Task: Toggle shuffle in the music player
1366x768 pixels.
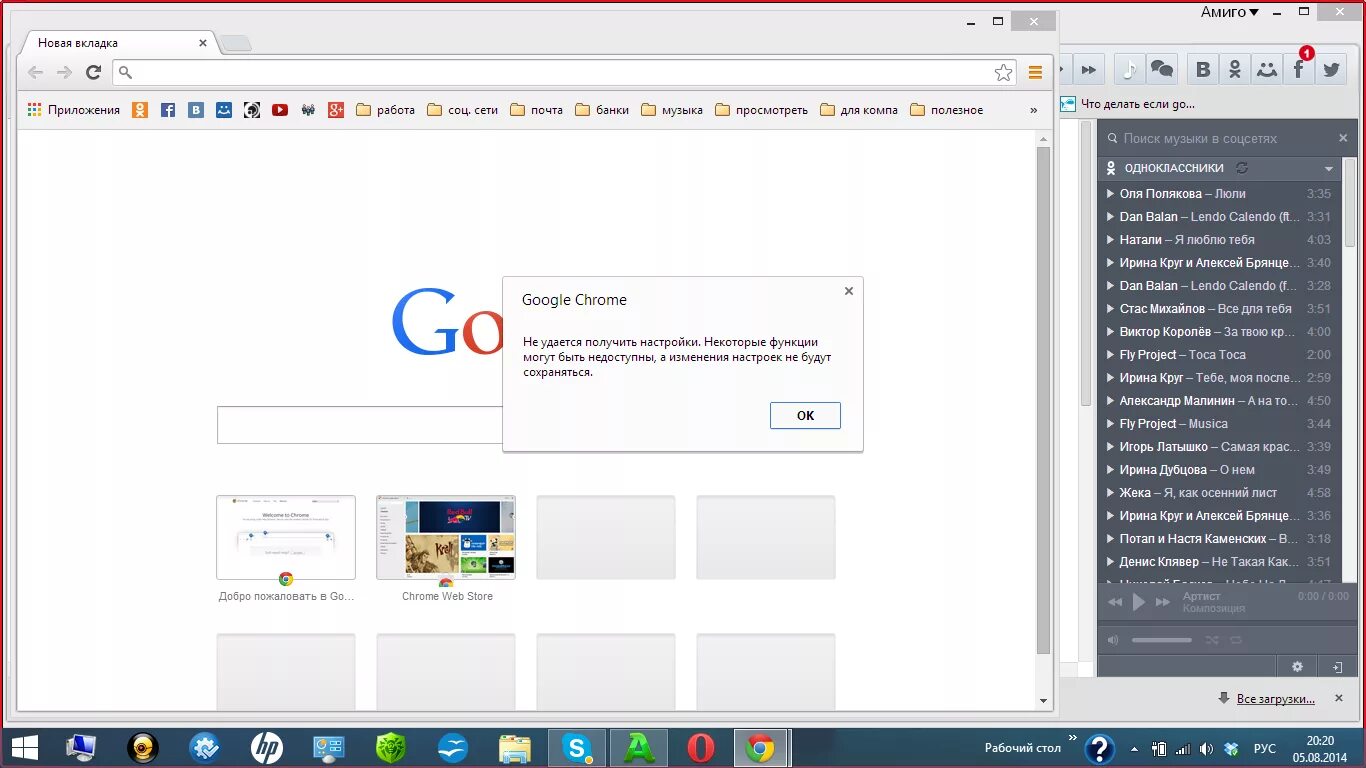Action: click(x=1212, y=640)
